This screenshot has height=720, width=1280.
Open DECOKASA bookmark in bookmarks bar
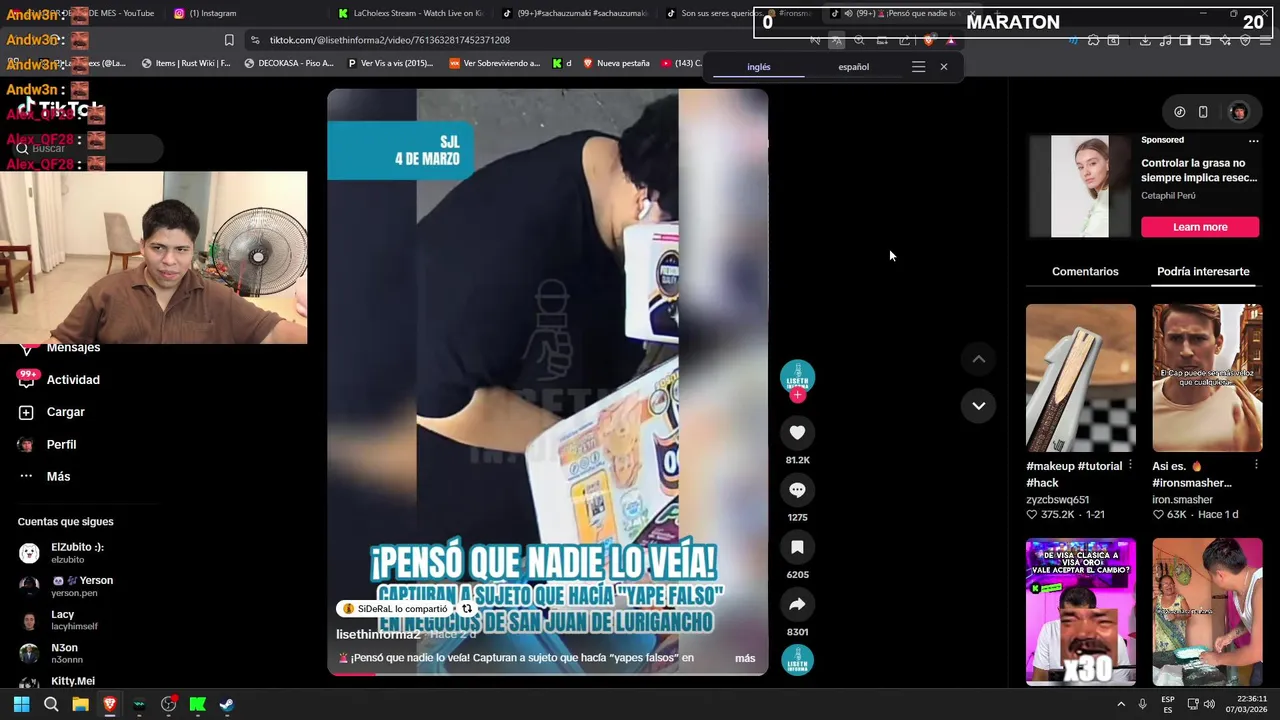(x=288, y=63)
